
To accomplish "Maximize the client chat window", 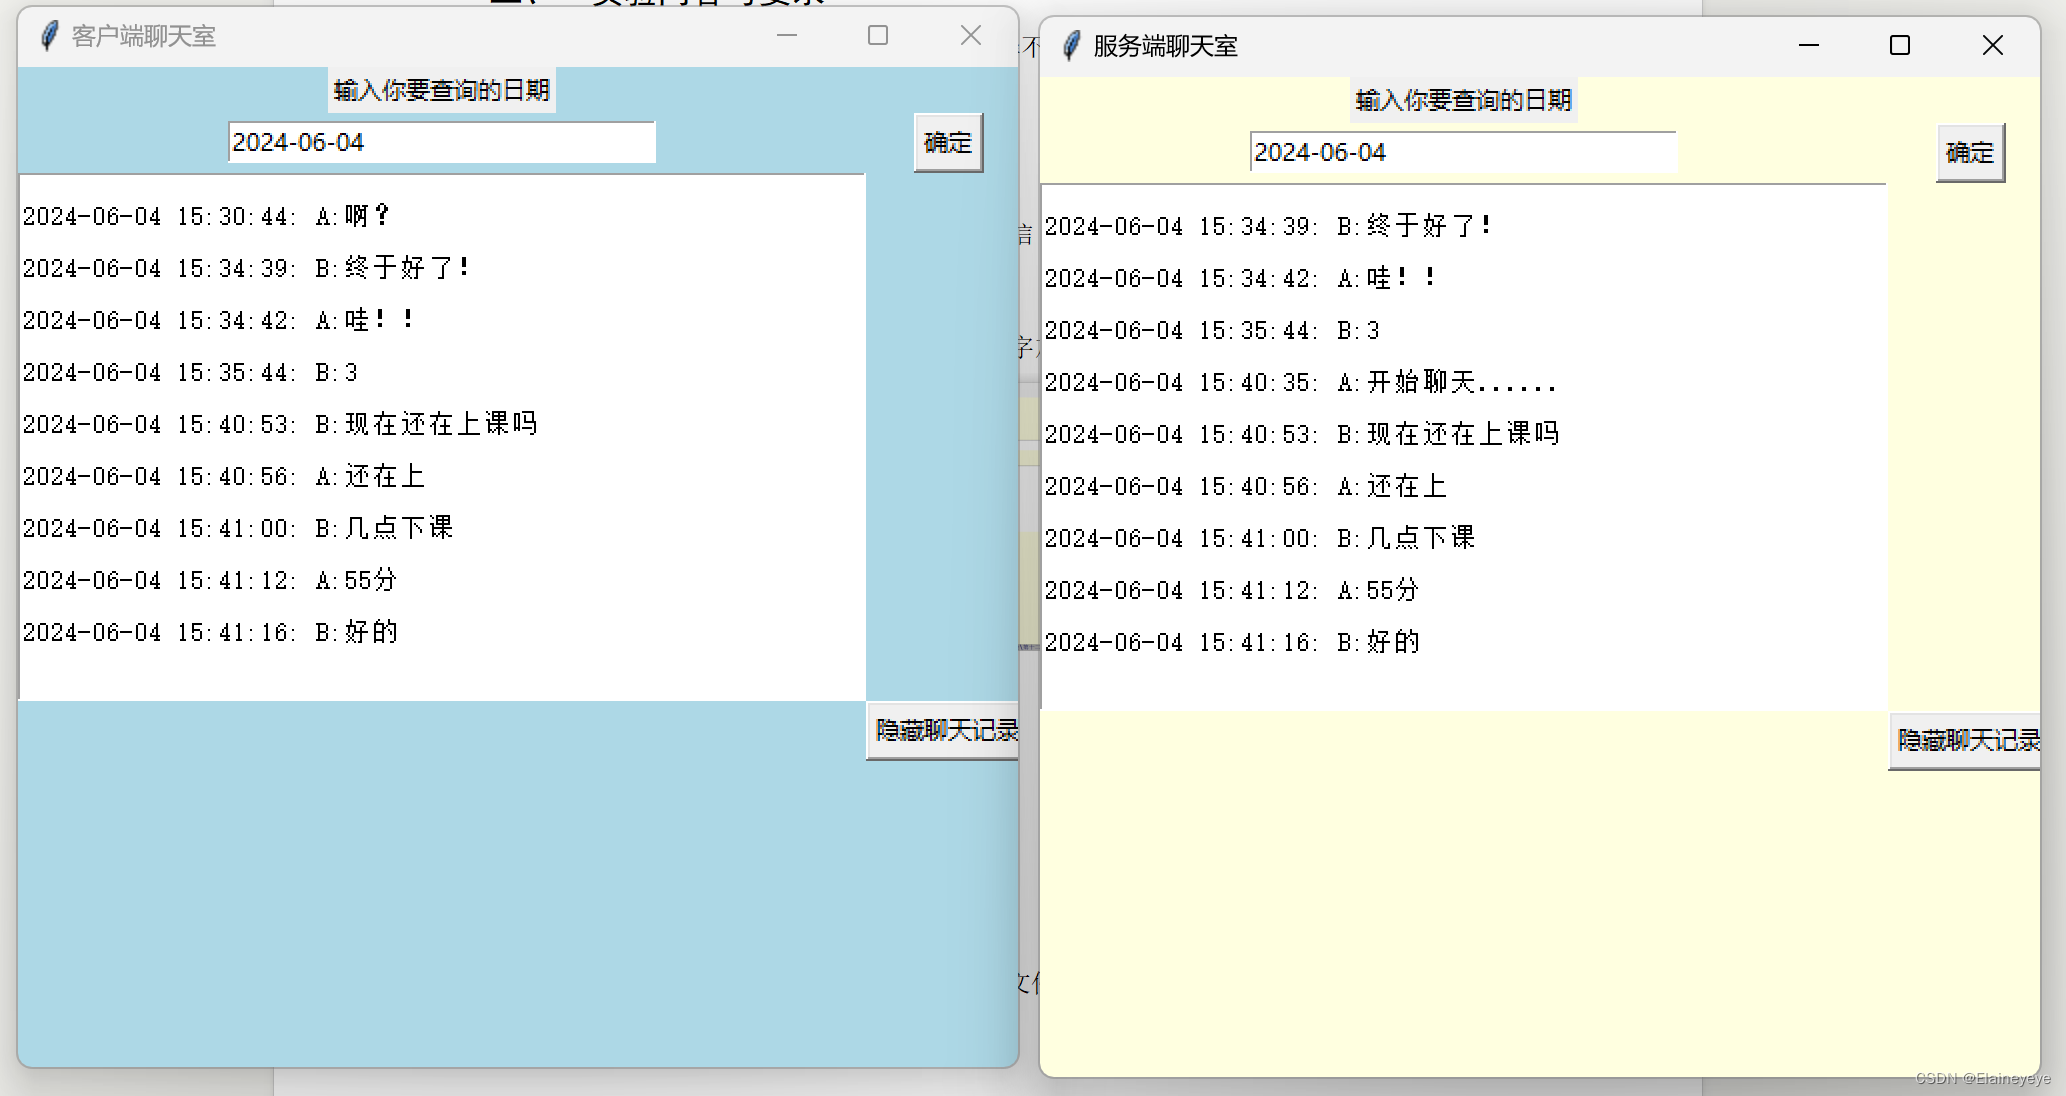I will (878, 36).
